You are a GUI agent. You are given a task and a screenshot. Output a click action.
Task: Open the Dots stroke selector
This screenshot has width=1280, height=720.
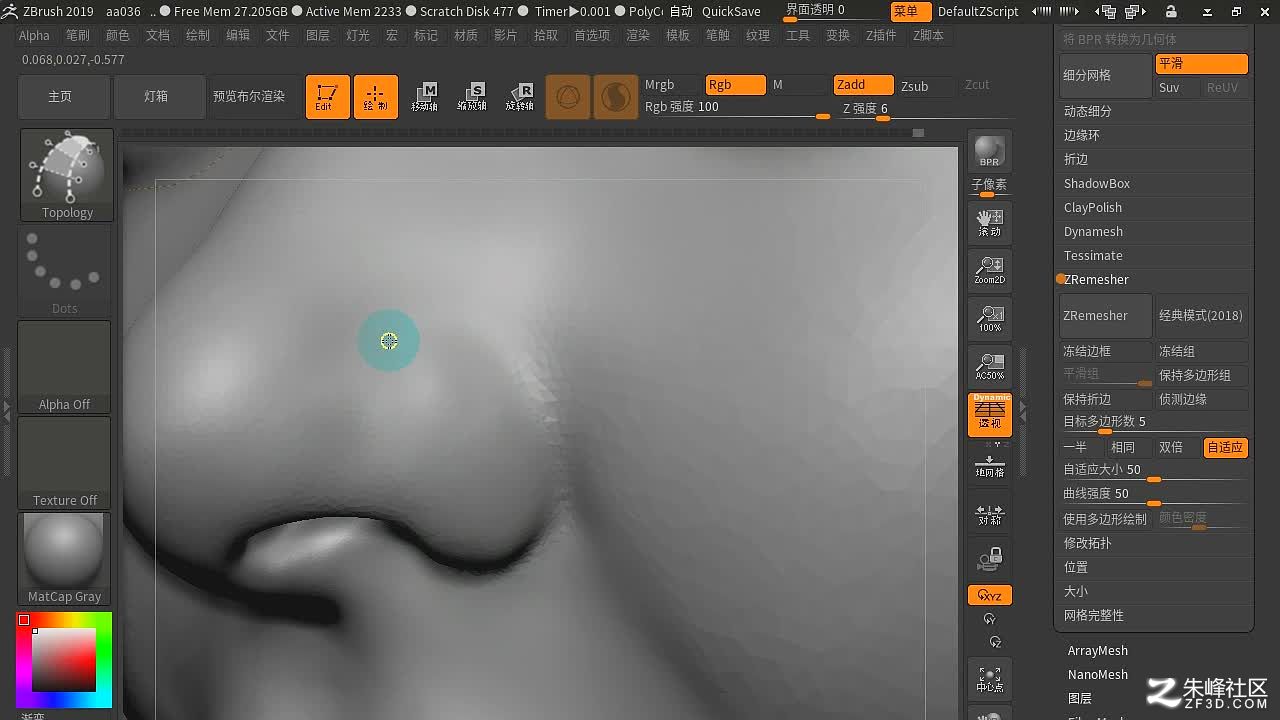pos(65,271)
